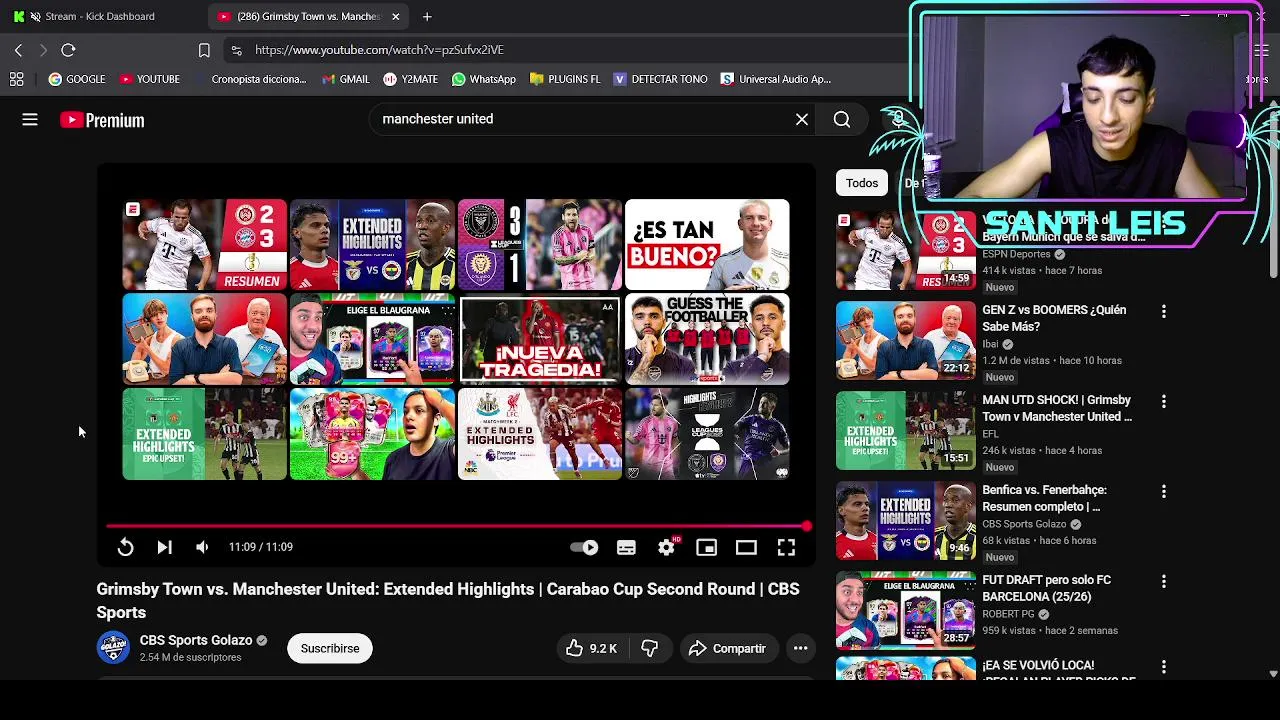Bookmark this page icon
Screen dimensions: 1280x720
[204, 50]
